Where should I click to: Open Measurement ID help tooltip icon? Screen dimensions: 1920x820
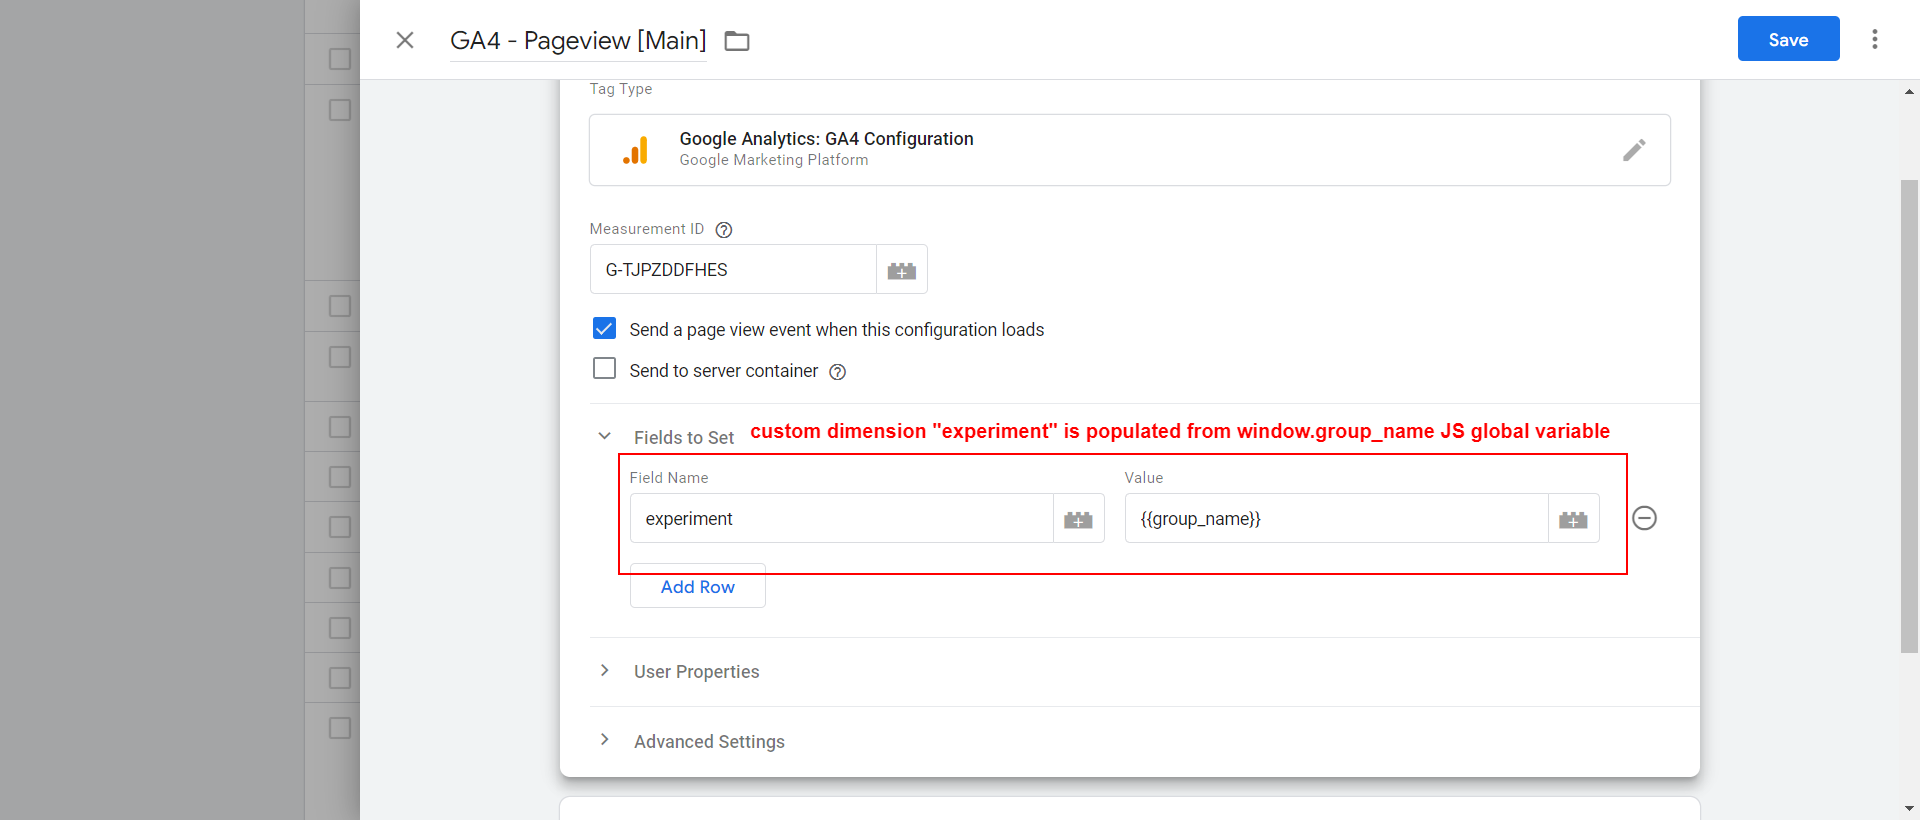(x=724, y=230)
